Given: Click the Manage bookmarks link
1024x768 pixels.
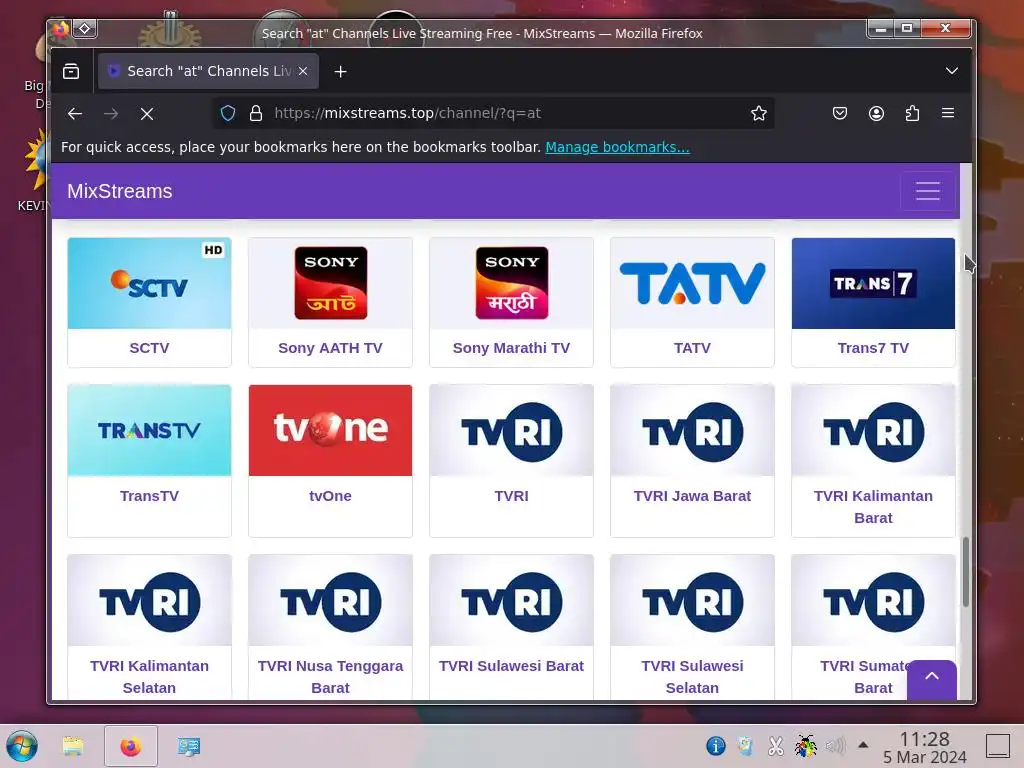Looking at the screenshot, I should coord(617,147).
